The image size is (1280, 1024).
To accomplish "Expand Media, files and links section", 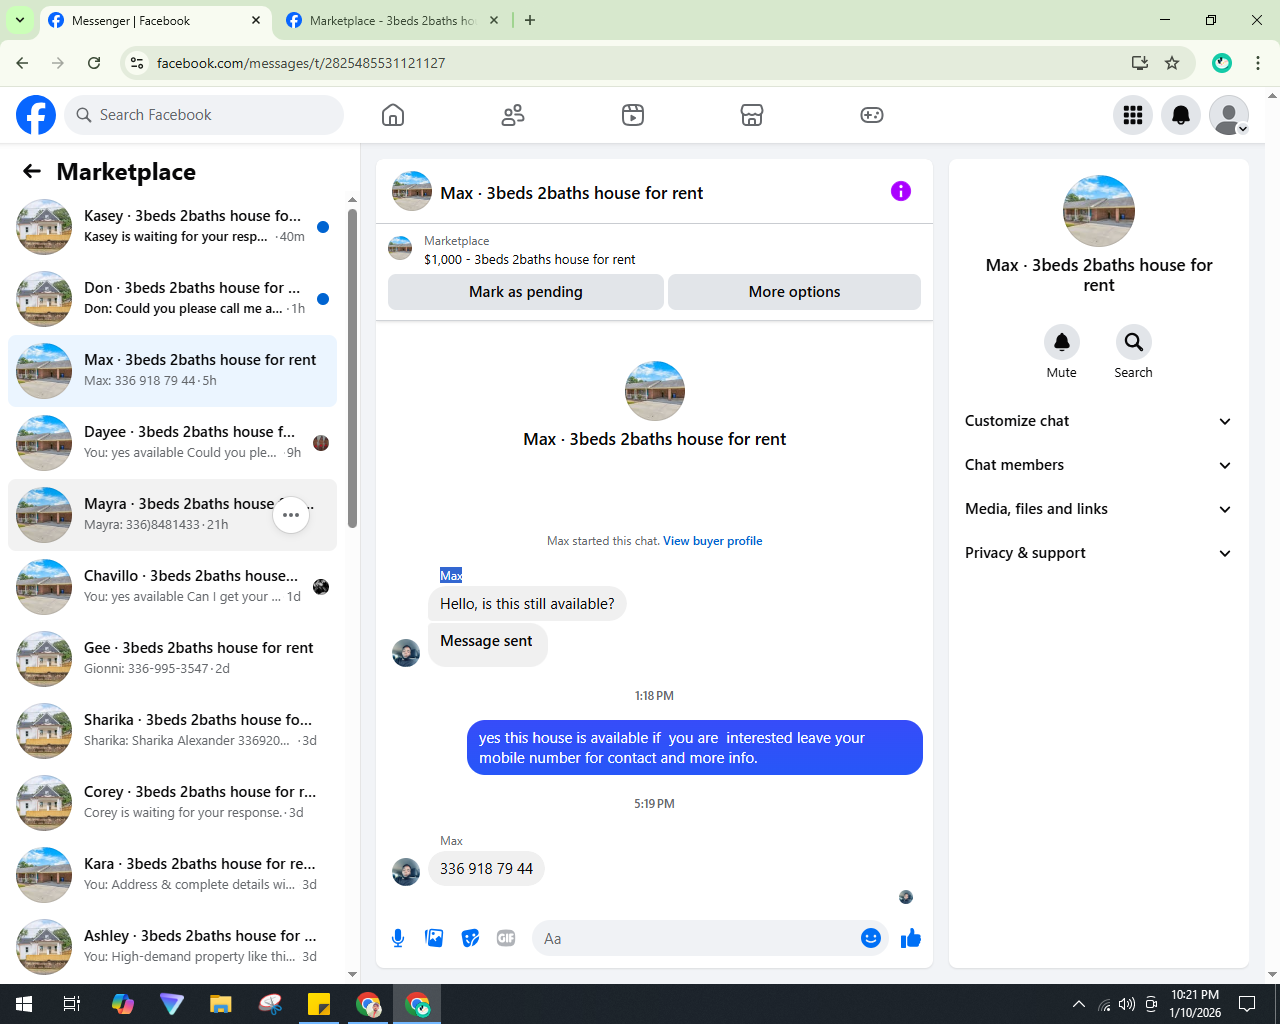I will (1098, 509).
